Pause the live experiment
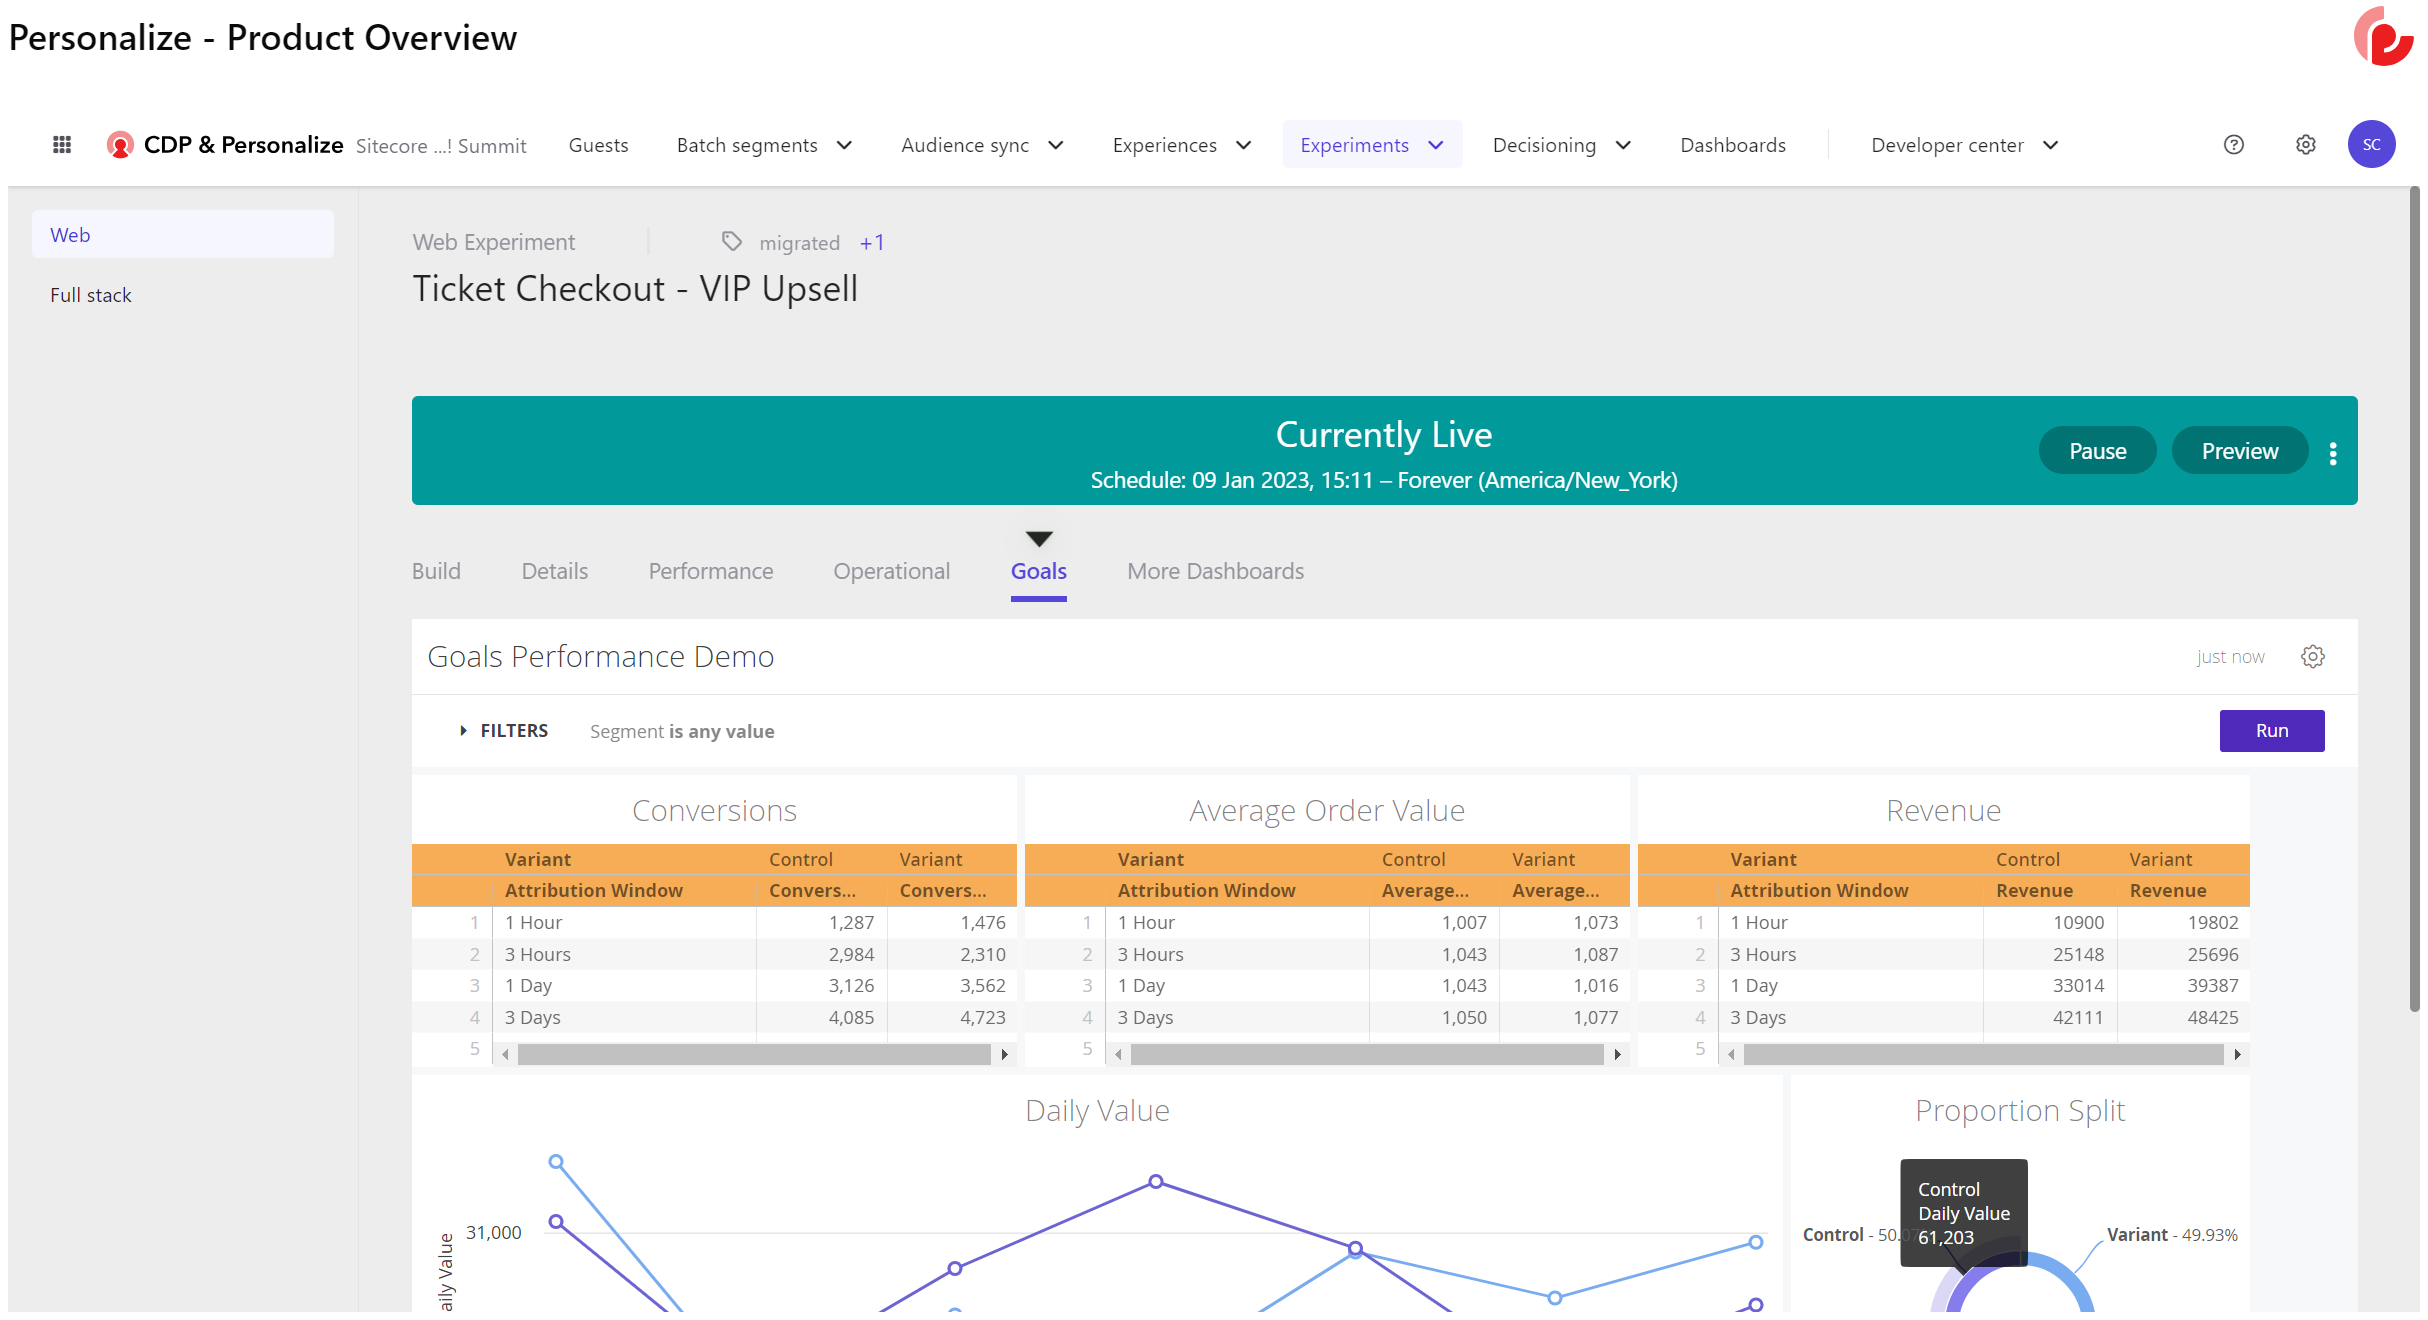2428x1320 pixels. click(x=2097, y=451)
